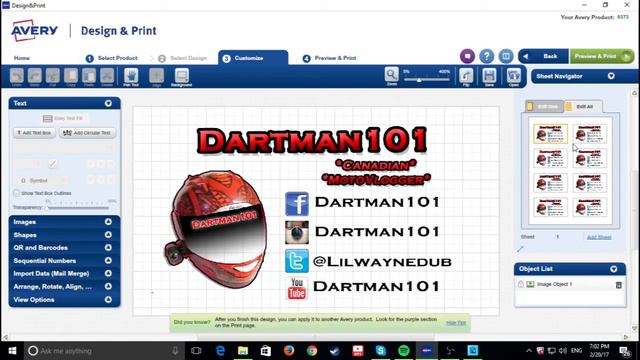This screenshot has height=360, width=640.
Task: Expand Sequential Numbers panel
Action: pyautogui.click(x=108, y=260)
